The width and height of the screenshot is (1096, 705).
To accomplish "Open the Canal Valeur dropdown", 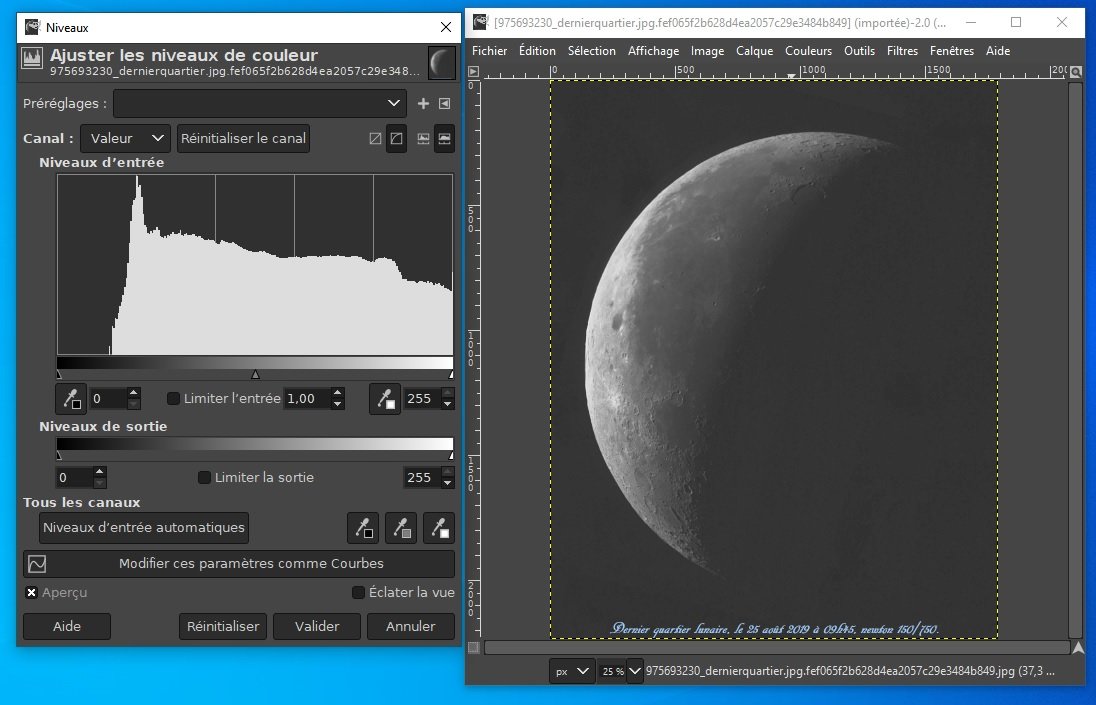I will [x=125, y=138].
